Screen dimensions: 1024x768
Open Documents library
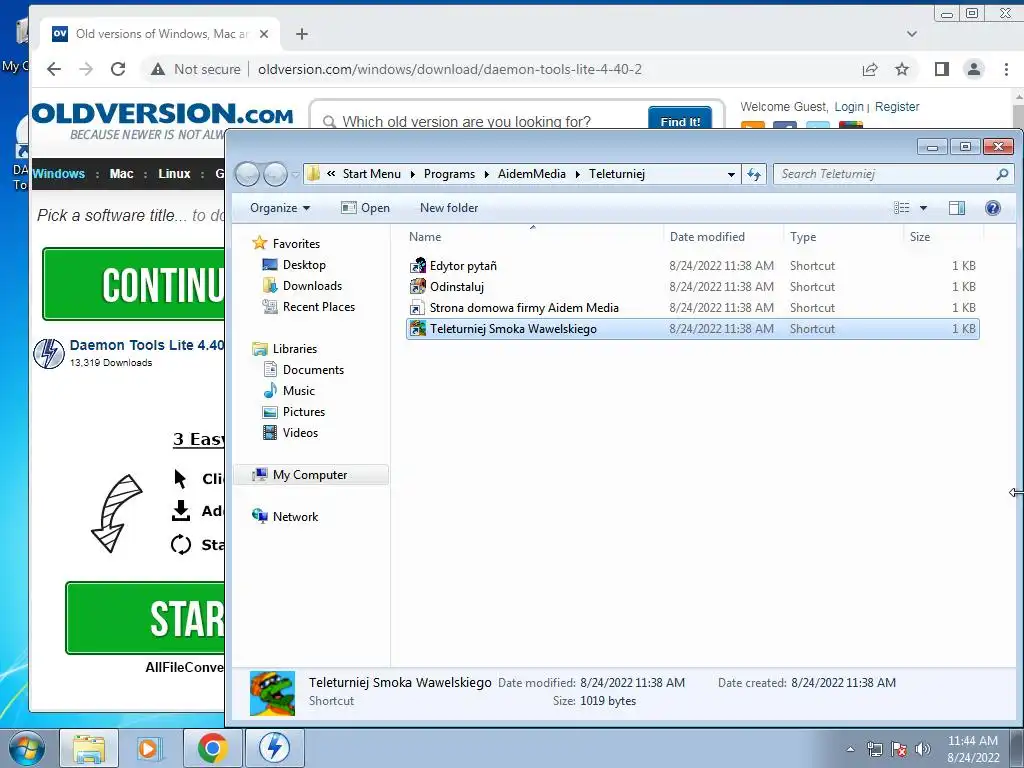[x=313, y=370]
